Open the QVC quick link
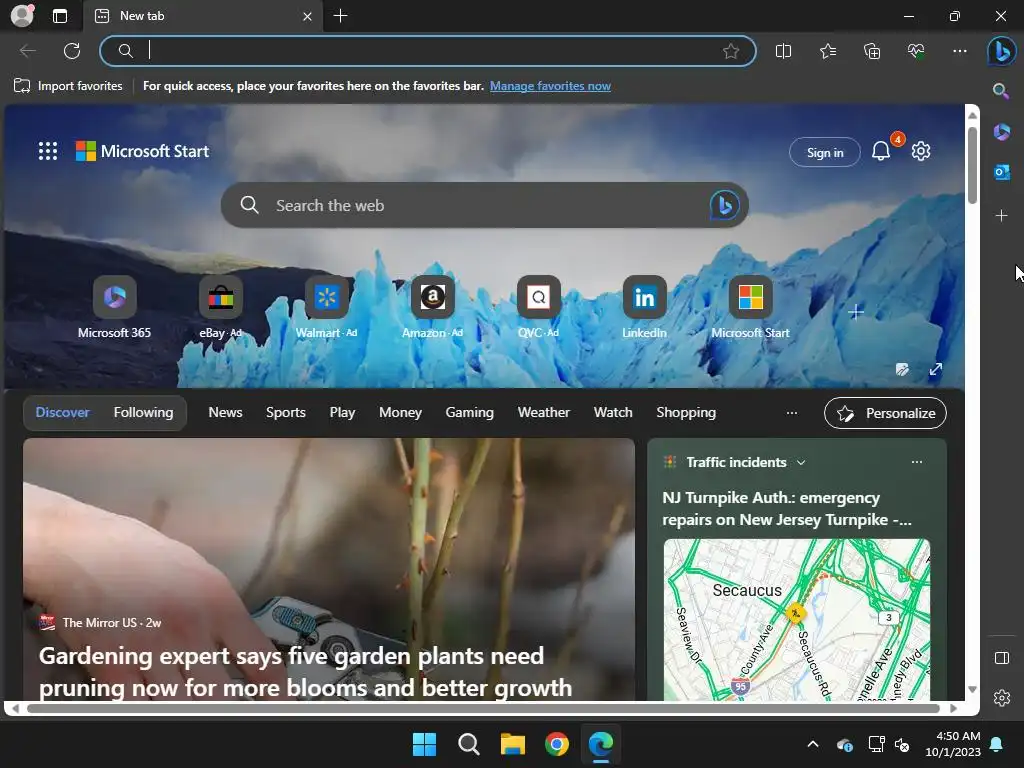The image size is (1024, 768). (x=538, y=308)
